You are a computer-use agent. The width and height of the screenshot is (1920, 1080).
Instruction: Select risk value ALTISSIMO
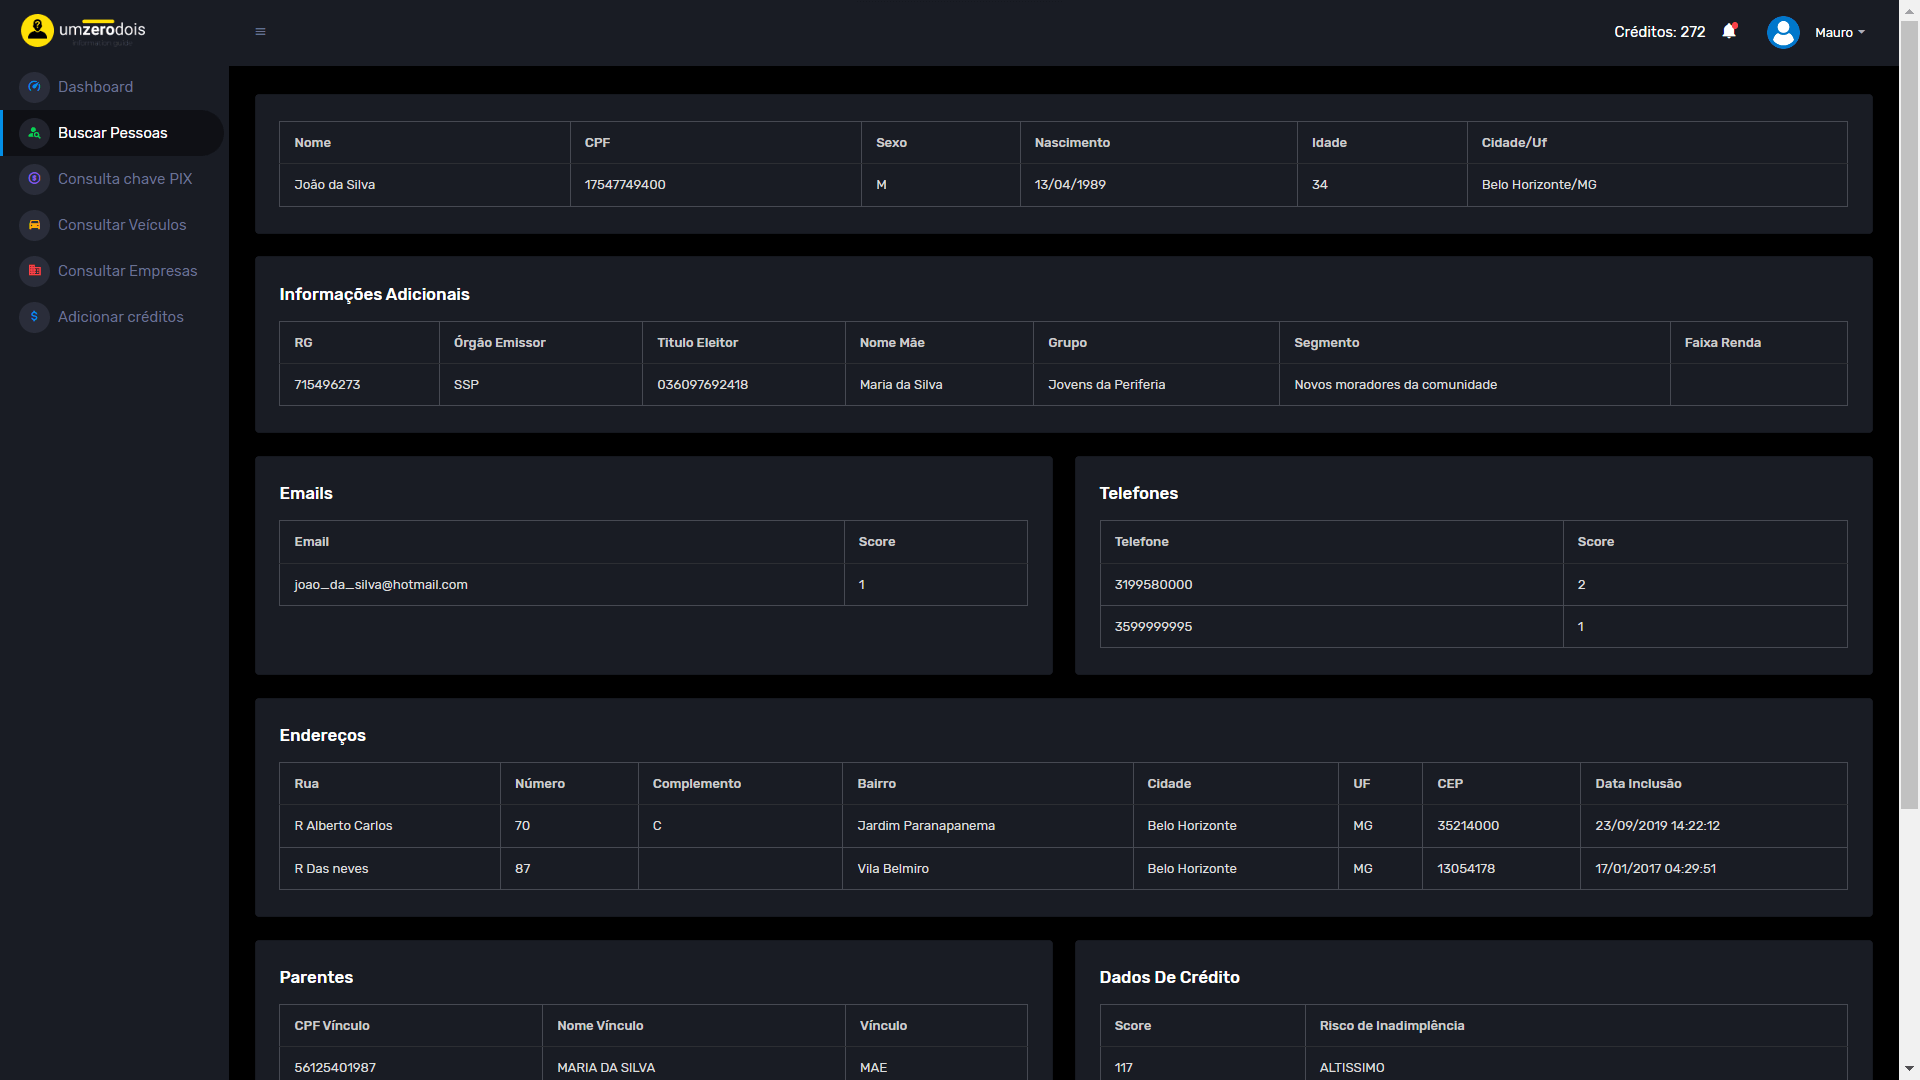(1351, 1068)
